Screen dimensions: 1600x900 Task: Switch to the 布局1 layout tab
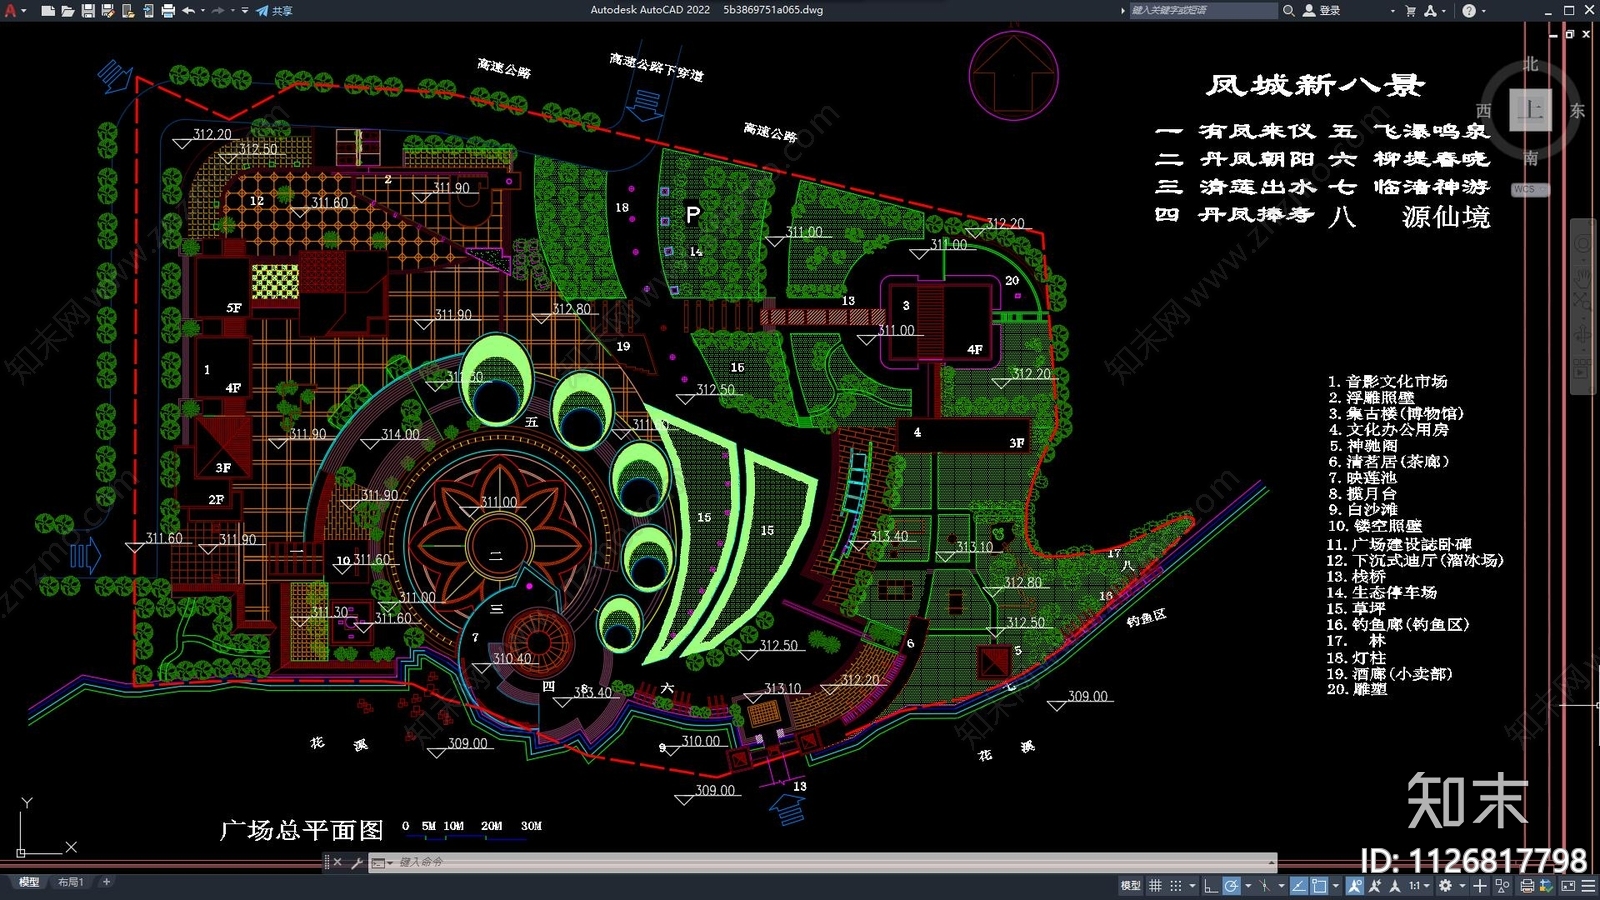point(70,882)
